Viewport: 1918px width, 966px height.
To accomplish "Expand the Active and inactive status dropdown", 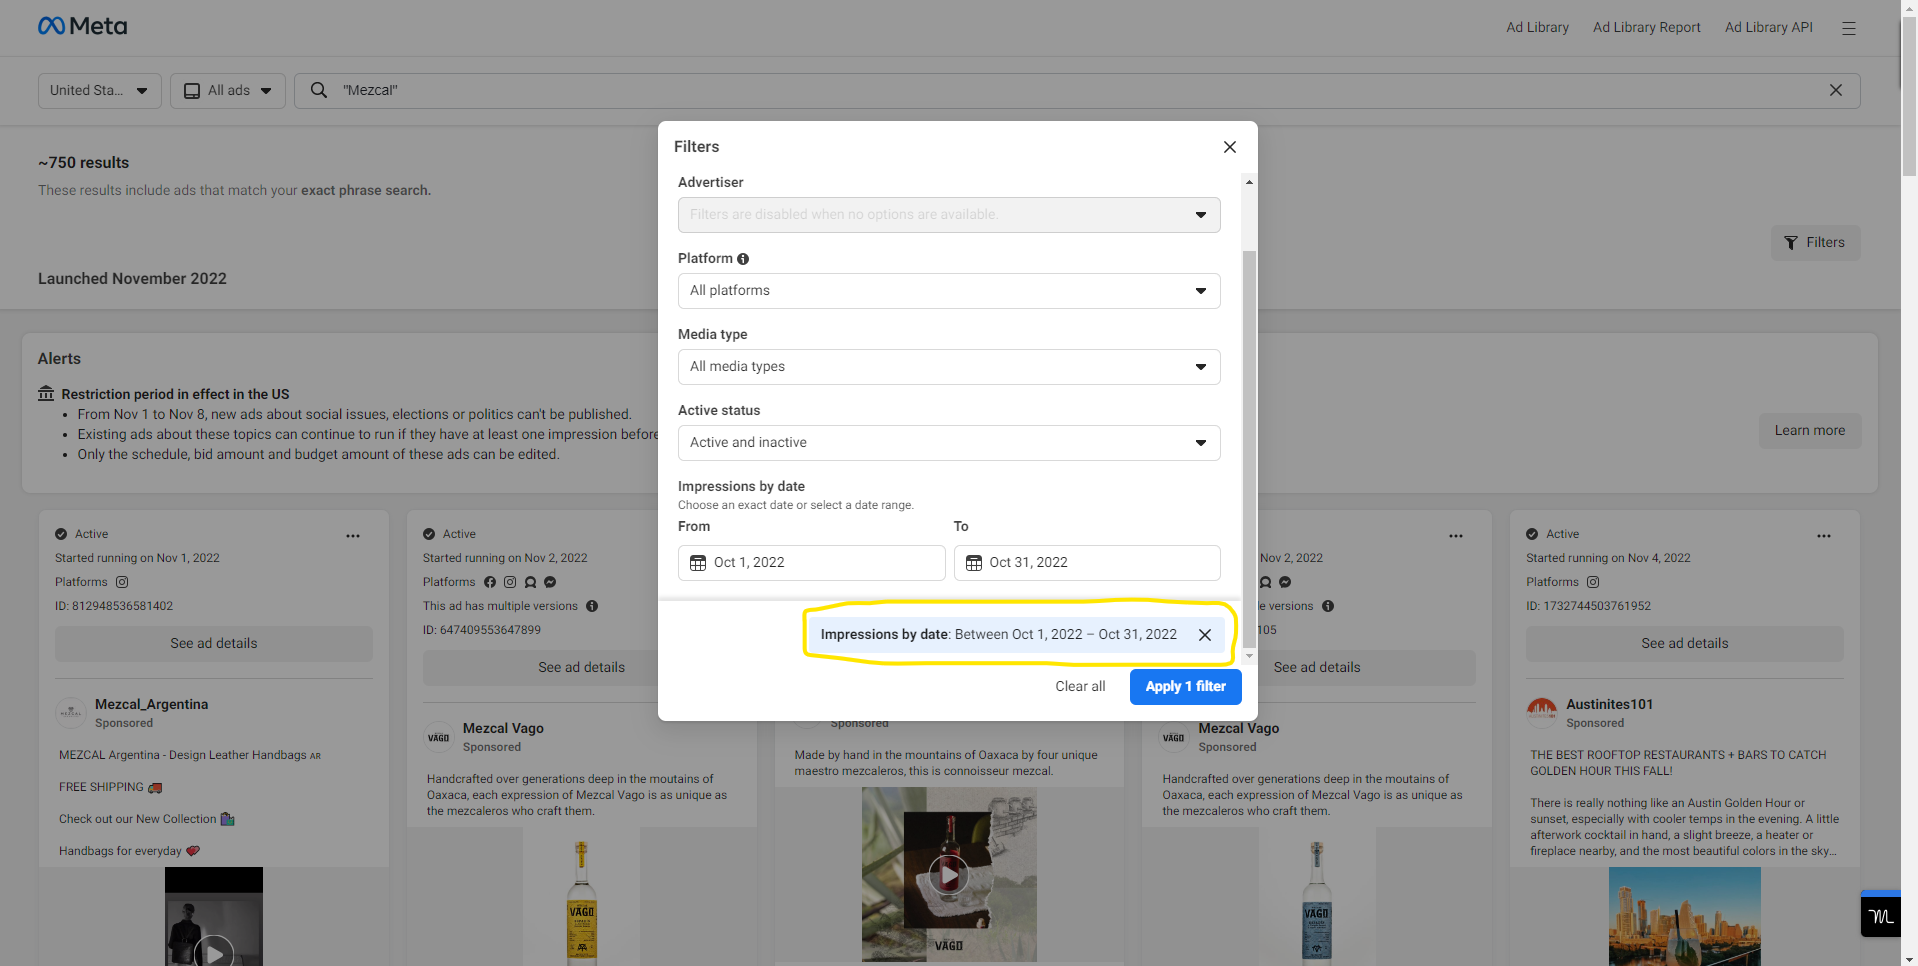I will pos(949,443).
